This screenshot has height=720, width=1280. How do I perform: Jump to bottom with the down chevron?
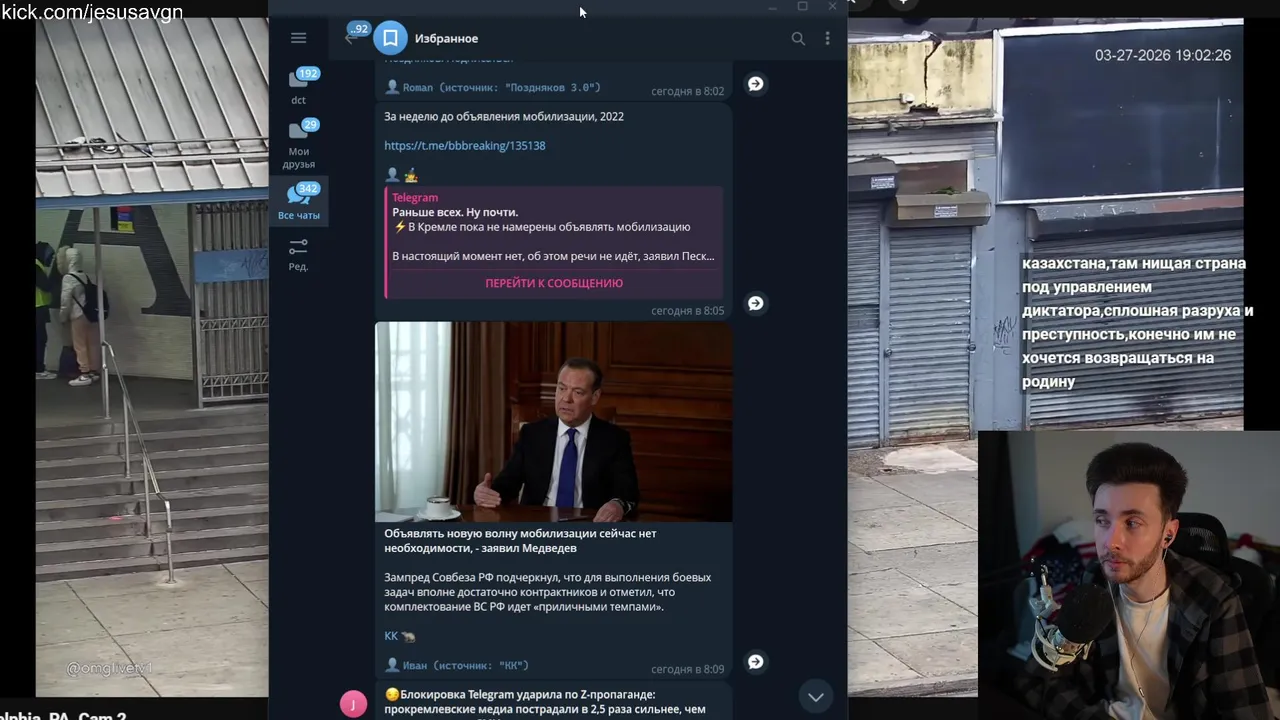click(816, 697)
